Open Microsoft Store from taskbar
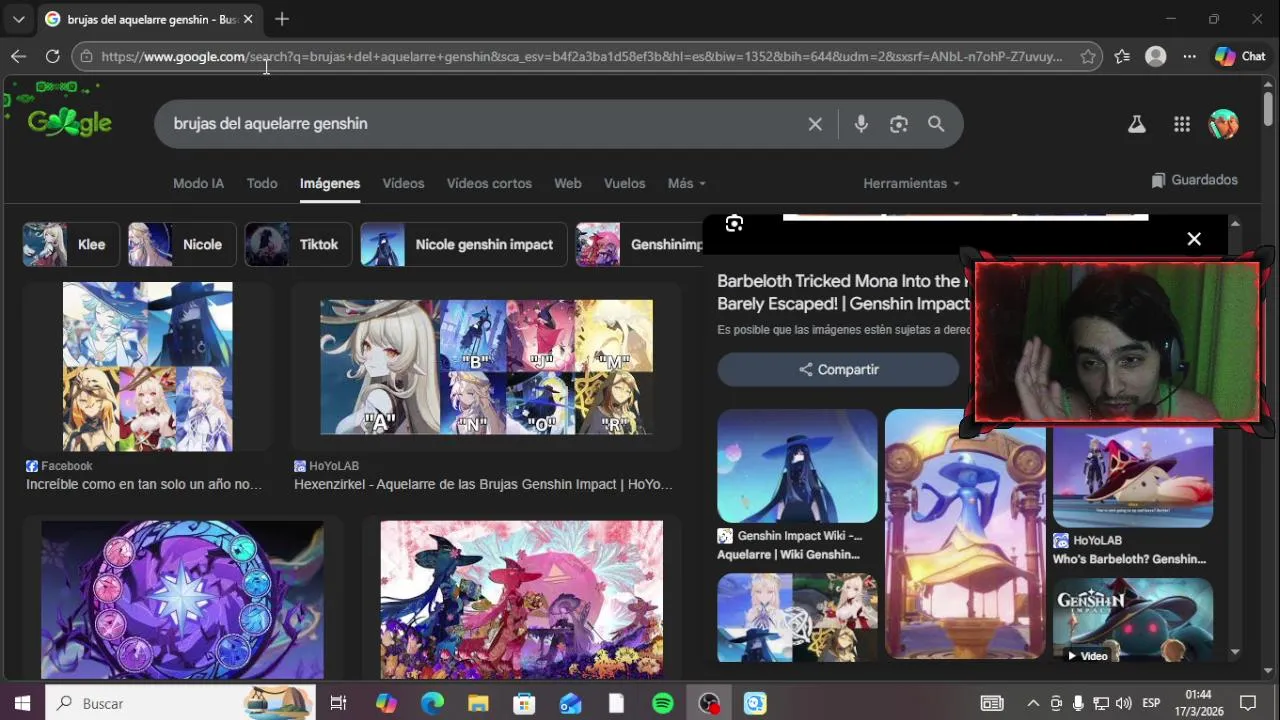Viewport: 1280px width, 720px height. [524, 704]
